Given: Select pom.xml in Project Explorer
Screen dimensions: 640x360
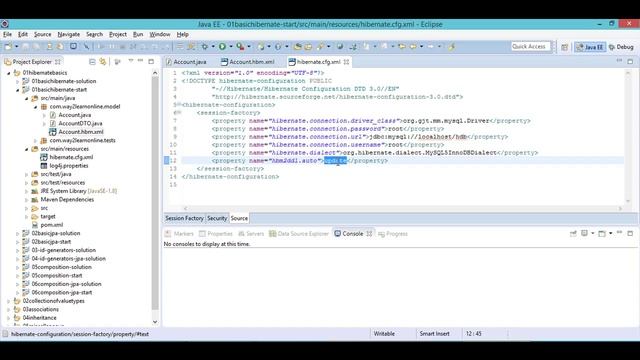Looking at the screenshot, I should [51, 225].
